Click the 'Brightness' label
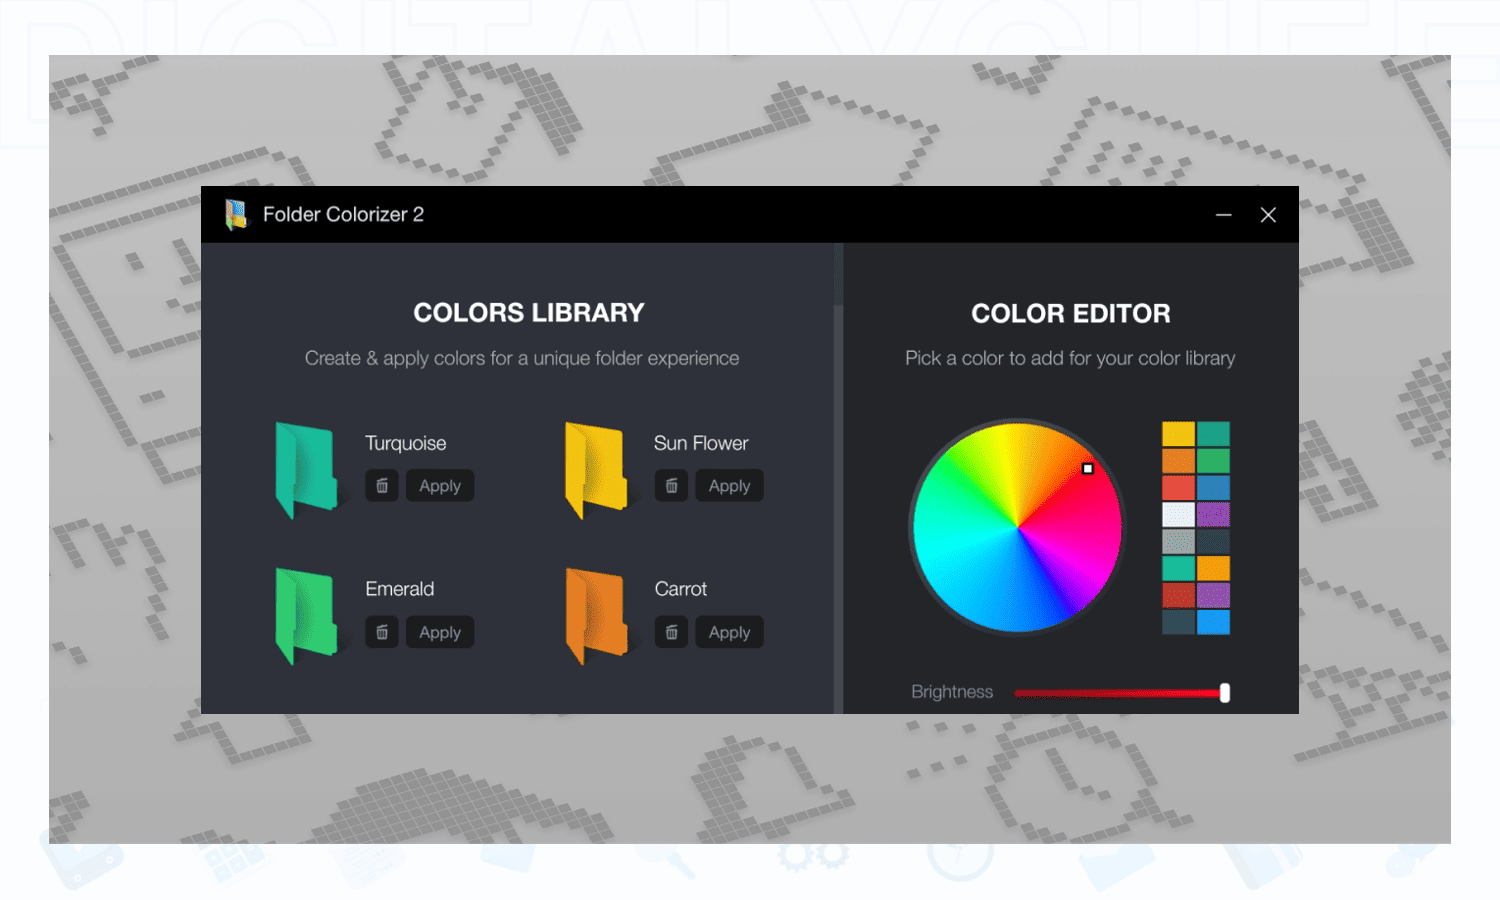Screen dimensions: 1500x900 [952, 692]
